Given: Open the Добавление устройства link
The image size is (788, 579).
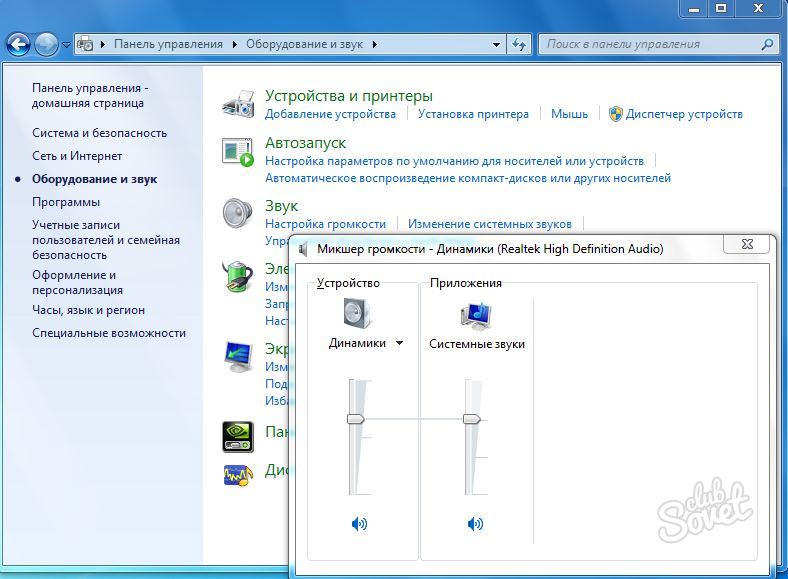Looking at the screenshot, I should tap(330, 114).
